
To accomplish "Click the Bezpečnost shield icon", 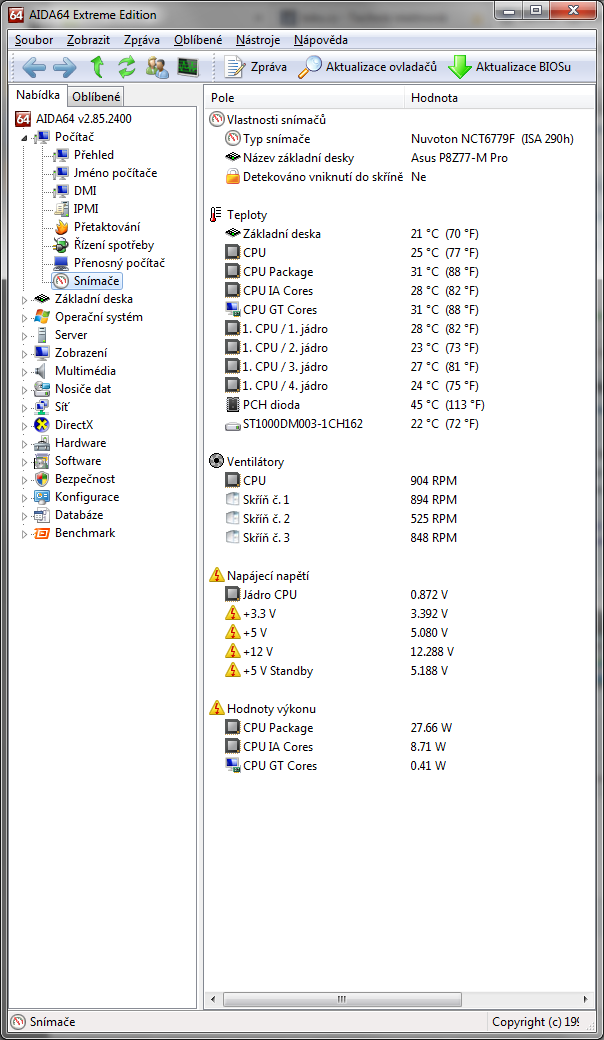I will click(42, 479).
